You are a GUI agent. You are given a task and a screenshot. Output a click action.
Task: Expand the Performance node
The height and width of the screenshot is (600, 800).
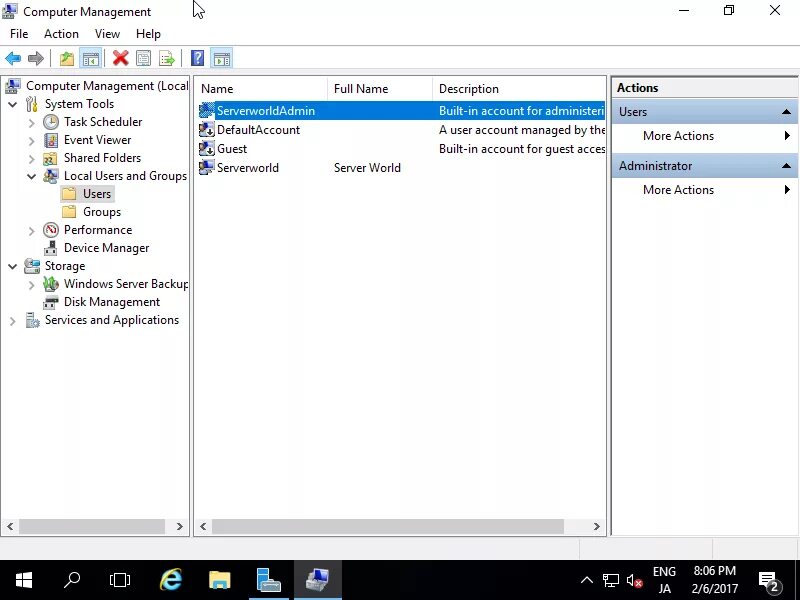coord(32,231)
